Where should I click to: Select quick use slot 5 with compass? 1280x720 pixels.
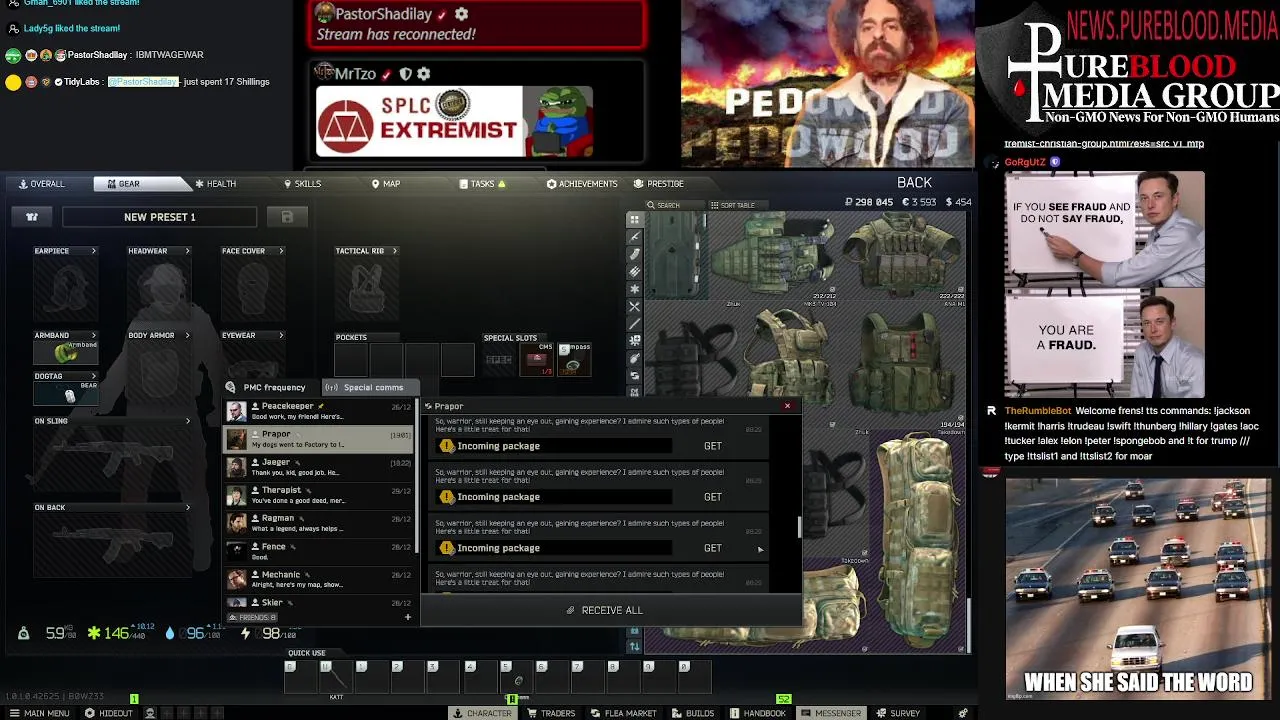tap(517, 676)
